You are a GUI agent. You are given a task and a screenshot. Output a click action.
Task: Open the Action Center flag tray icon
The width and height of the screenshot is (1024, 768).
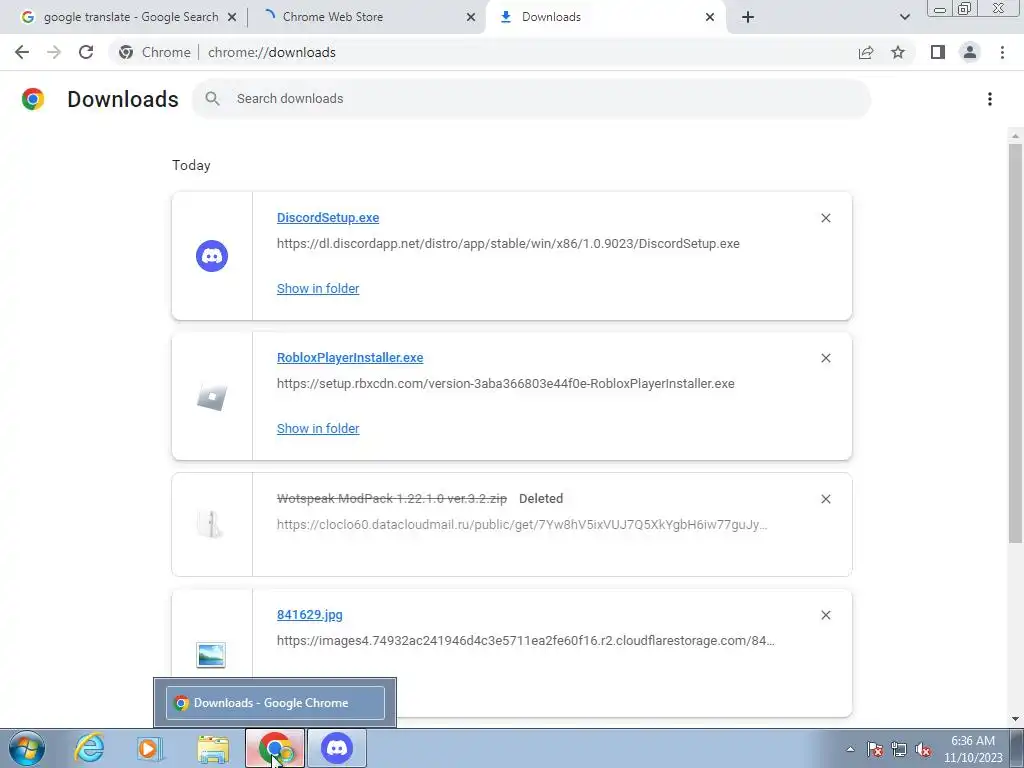click(x=875, y=749)
